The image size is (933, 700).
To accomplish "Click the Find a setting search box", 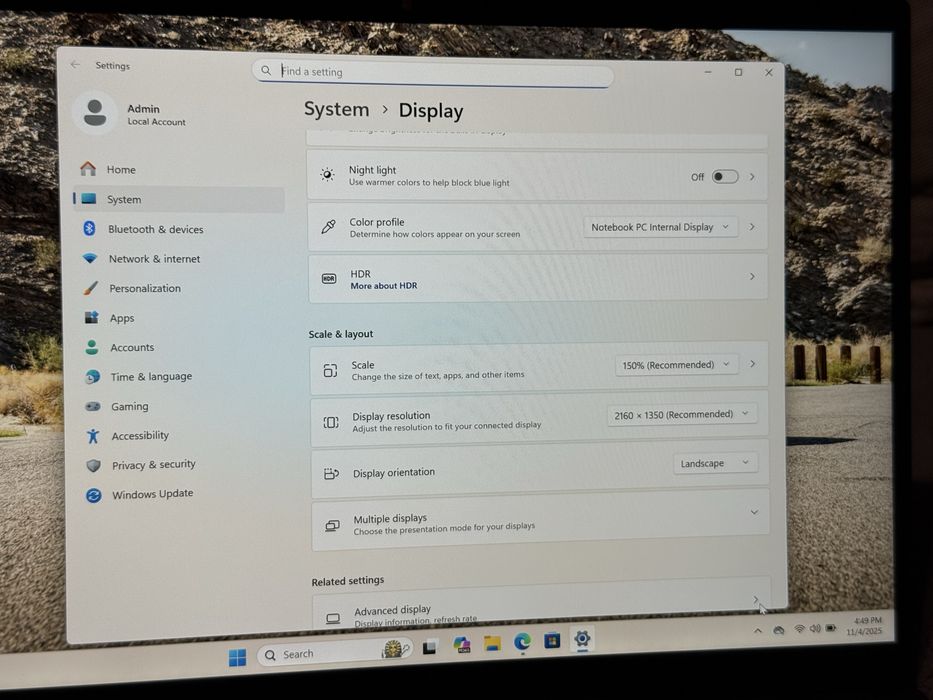I will click(433, 72).
